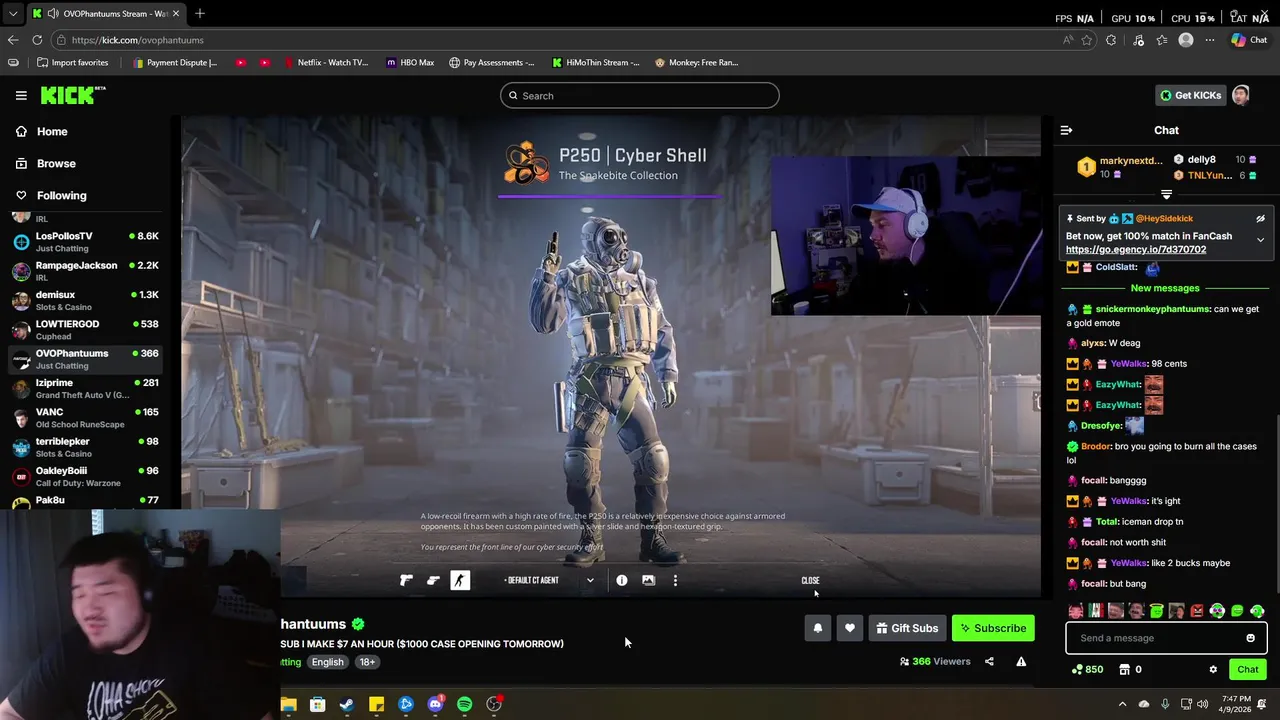Open RampageJackson channel in sidebar
This screenshot has height=720, width=1280.
pos(86,271)
